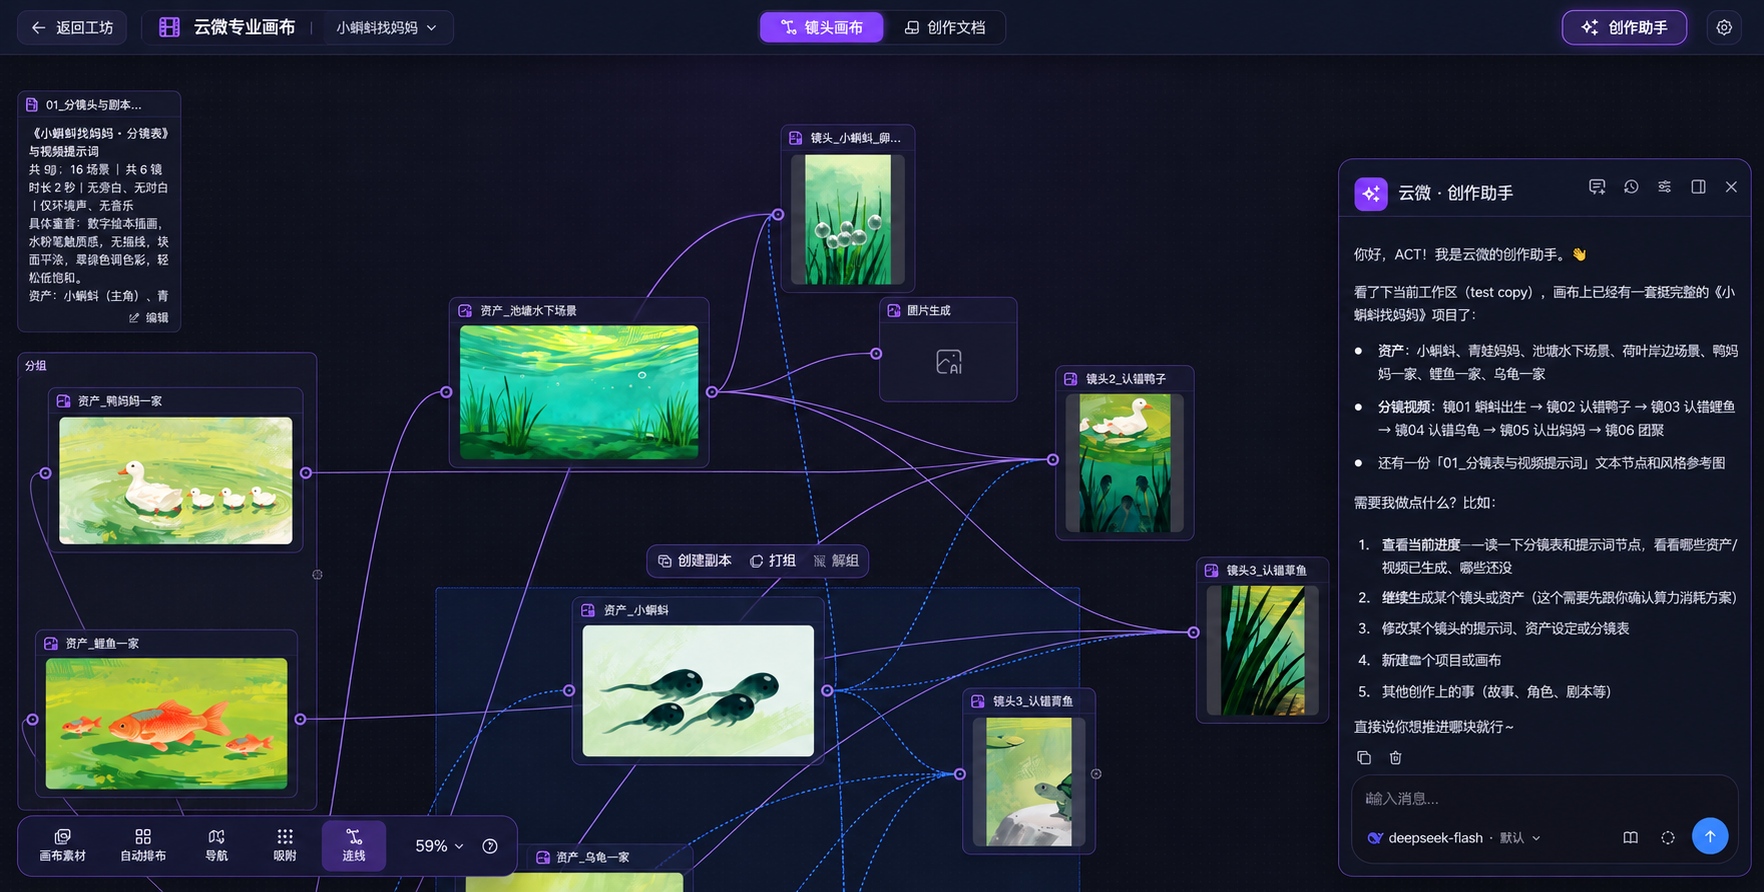This screenshot has height=892, width=1764.
Task: Close the 创作助手 assistant panel
Action: (x=1731, y=187)
